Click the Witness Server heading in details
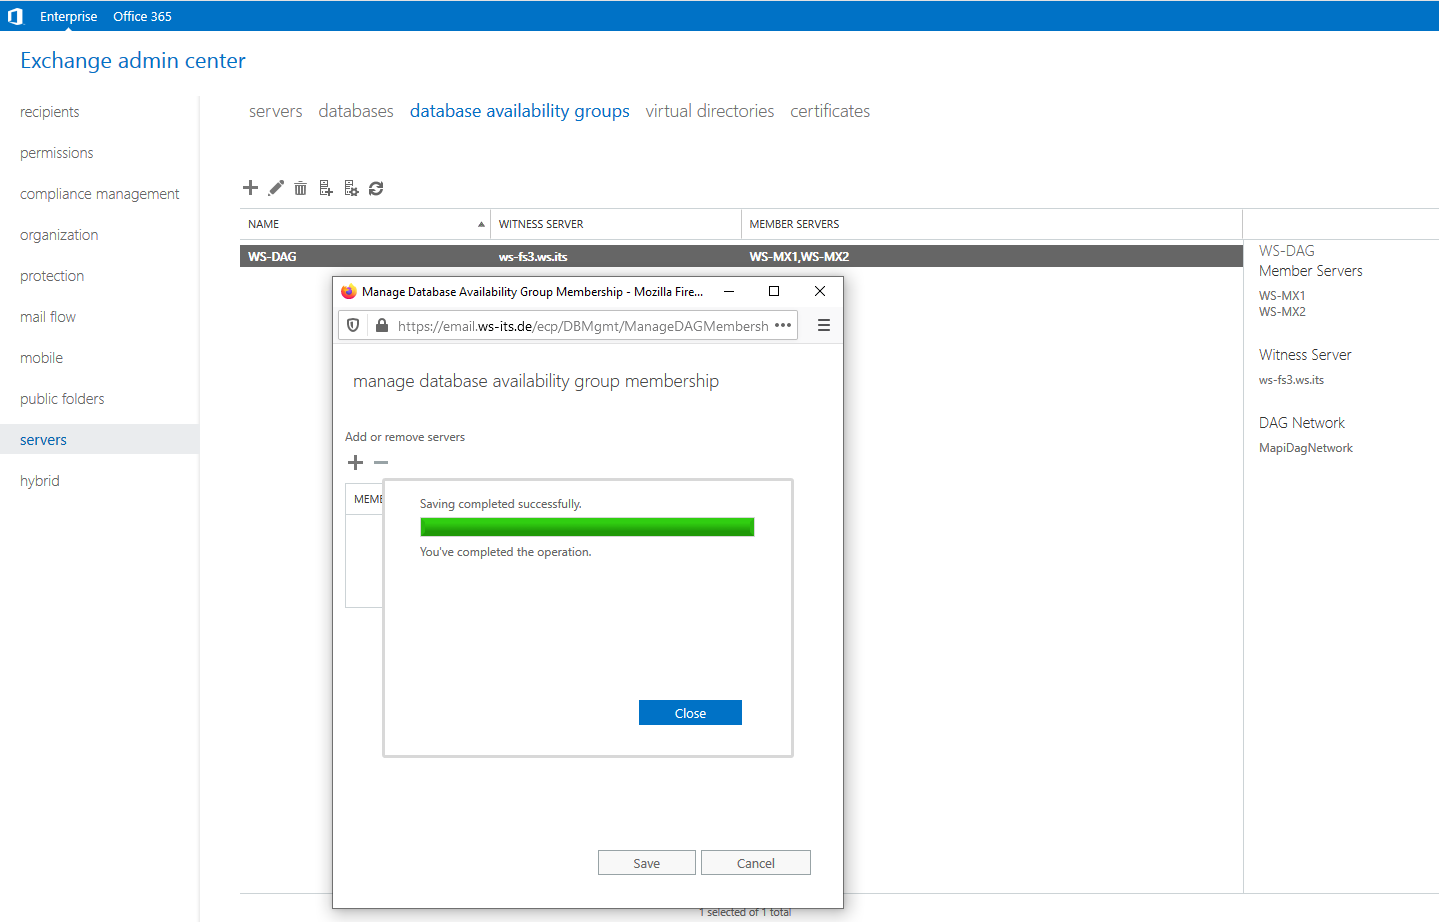The image size is (1439, 922). pos(1305,355)
